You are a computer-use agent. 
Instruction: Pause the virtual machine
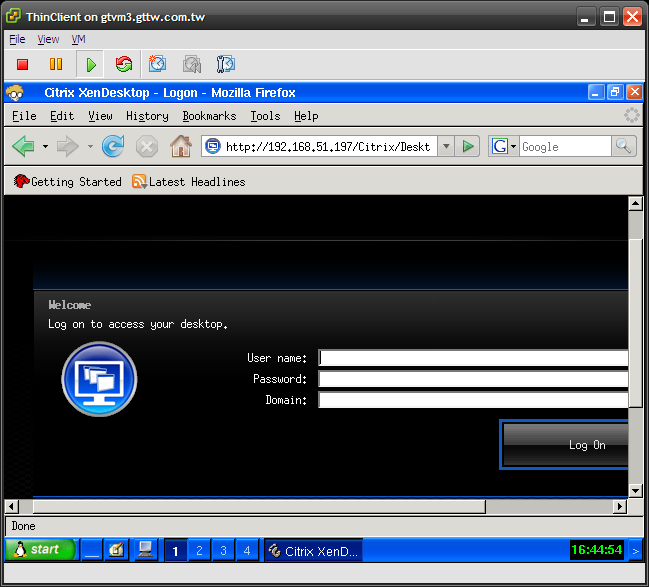click(x=56, y=64)
